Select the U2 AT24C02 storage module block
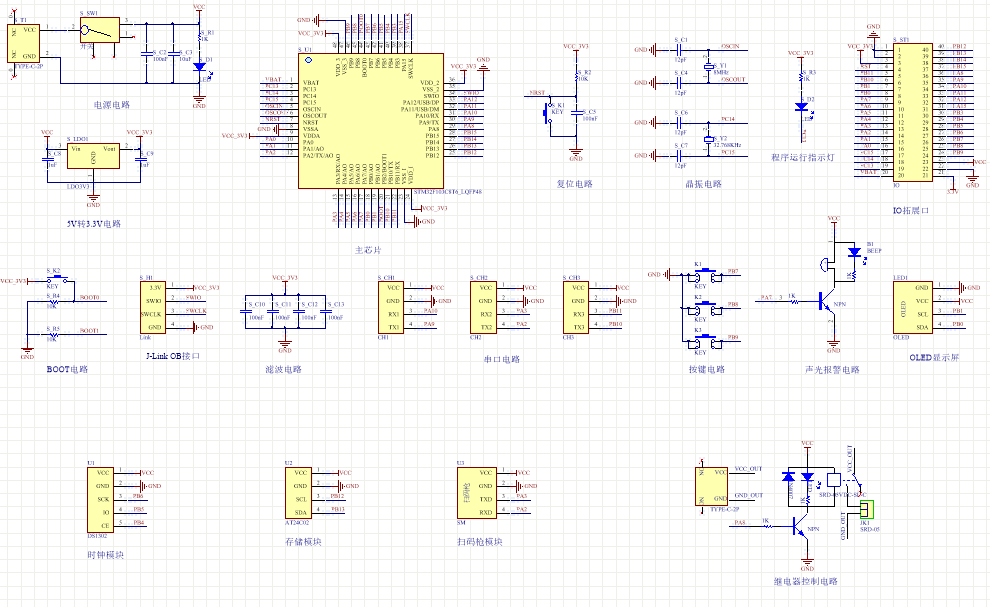The image size is (990, 607). pyautogui.click(x=298, y=493)
